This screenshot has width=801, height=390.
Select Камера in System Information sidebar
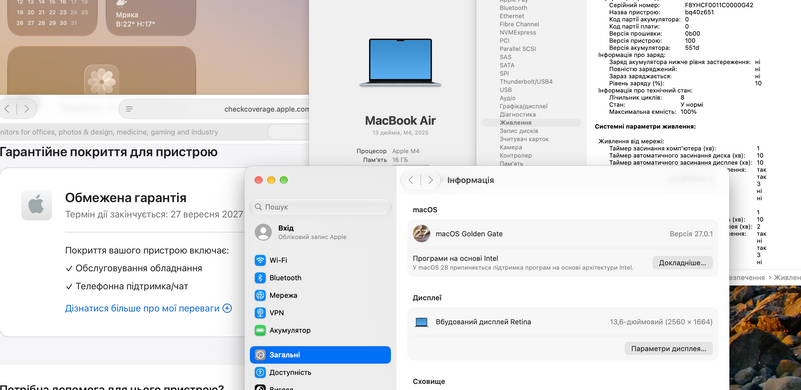(511, 147)
